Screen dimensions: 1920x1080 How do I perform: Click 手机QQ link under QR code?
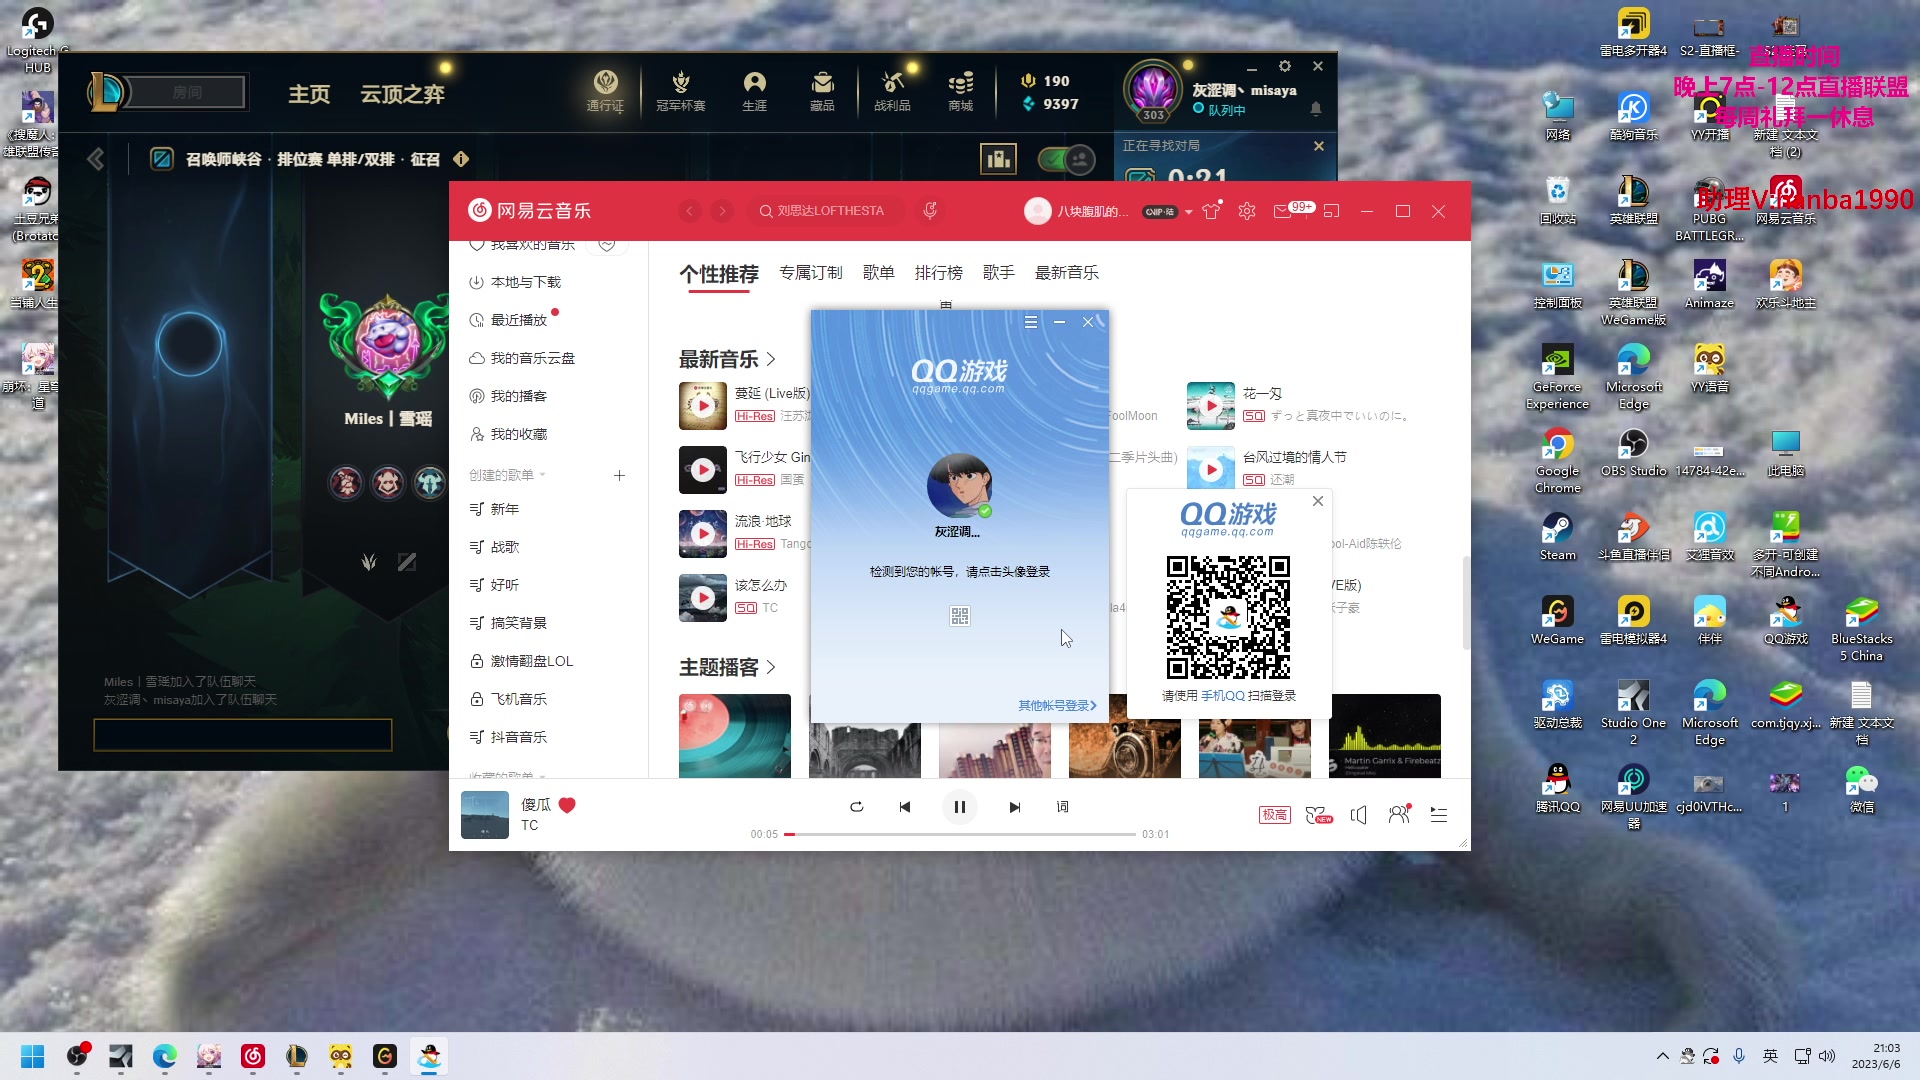point(1223,696)
